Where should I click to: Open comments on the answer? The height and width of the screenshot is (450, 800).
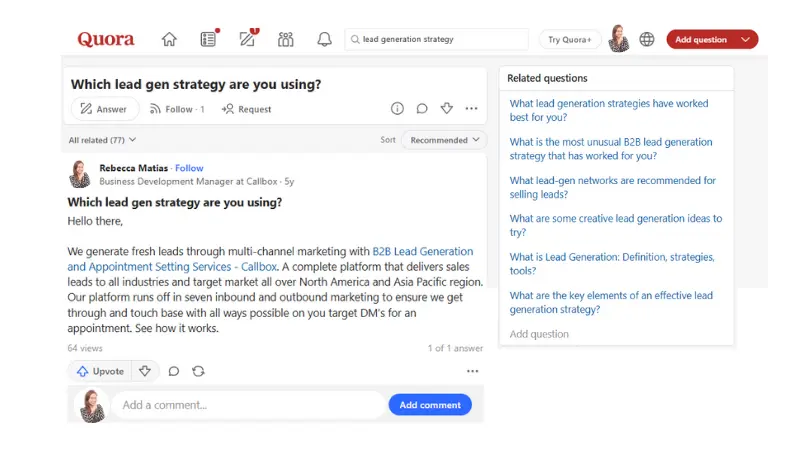173,371
